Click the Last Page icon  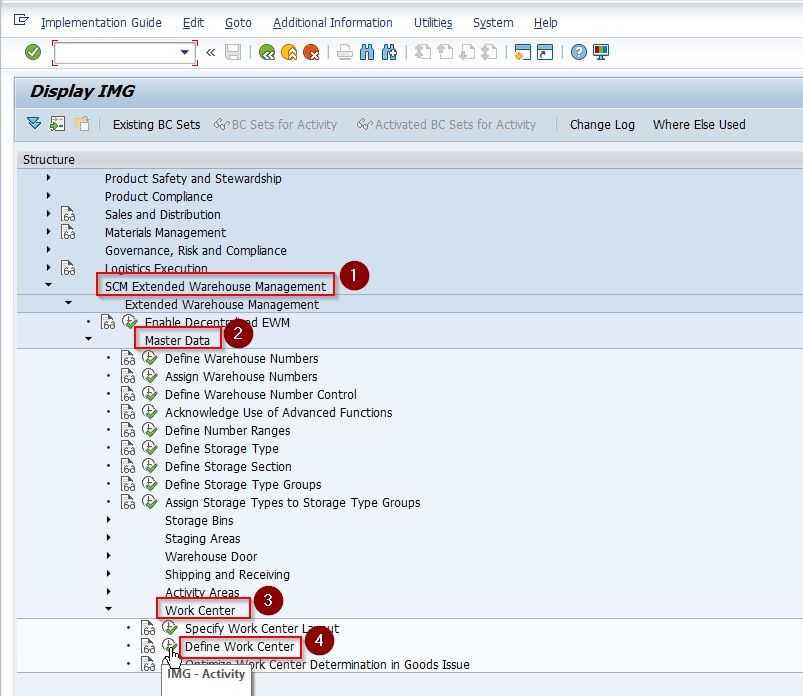490,52
